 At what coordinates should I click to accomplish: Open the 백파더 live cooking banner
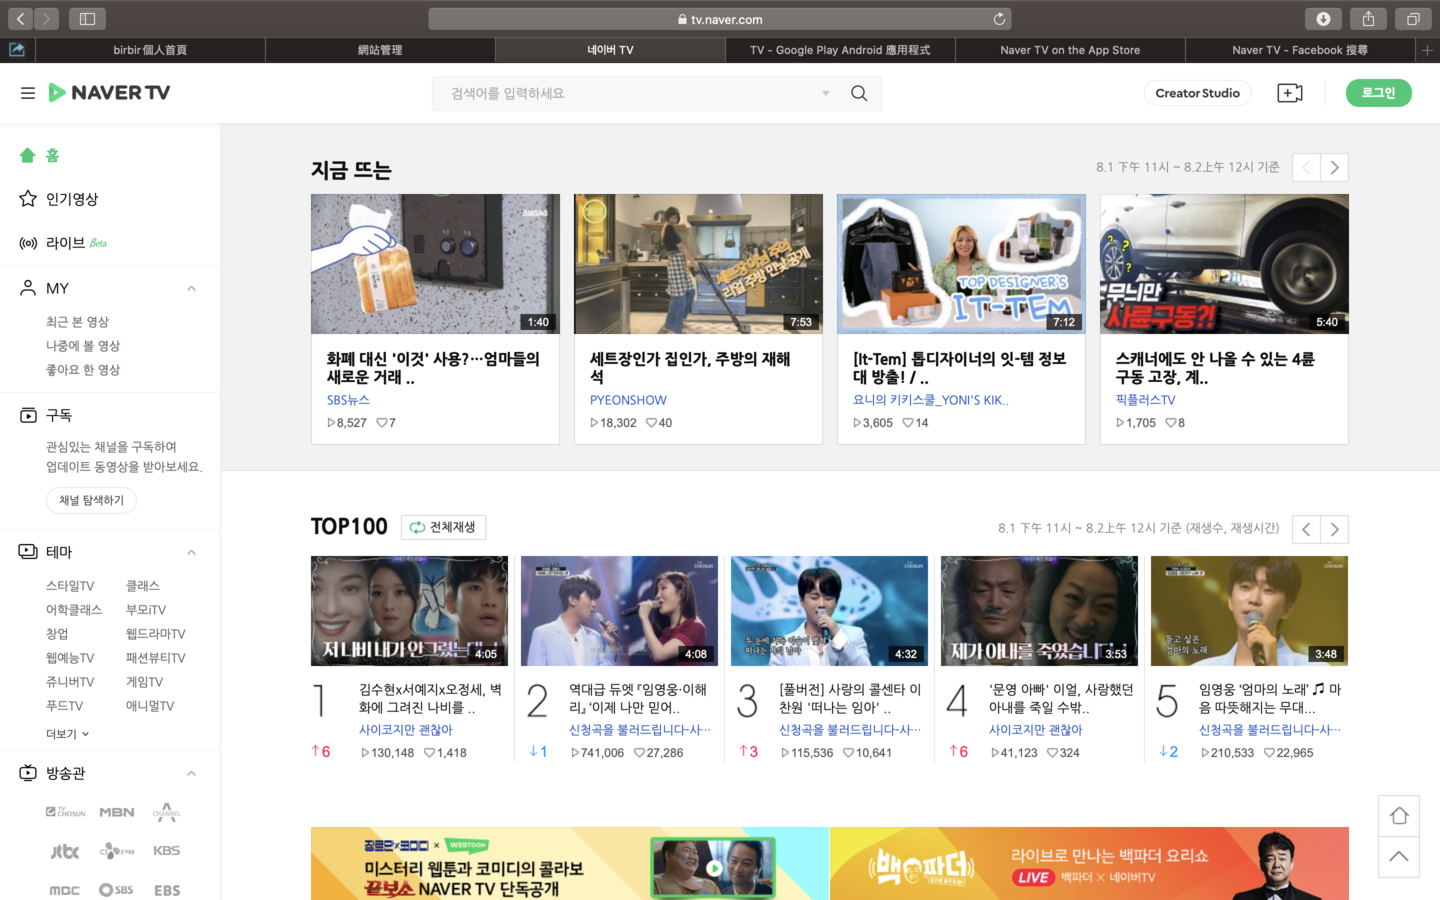1089,863
